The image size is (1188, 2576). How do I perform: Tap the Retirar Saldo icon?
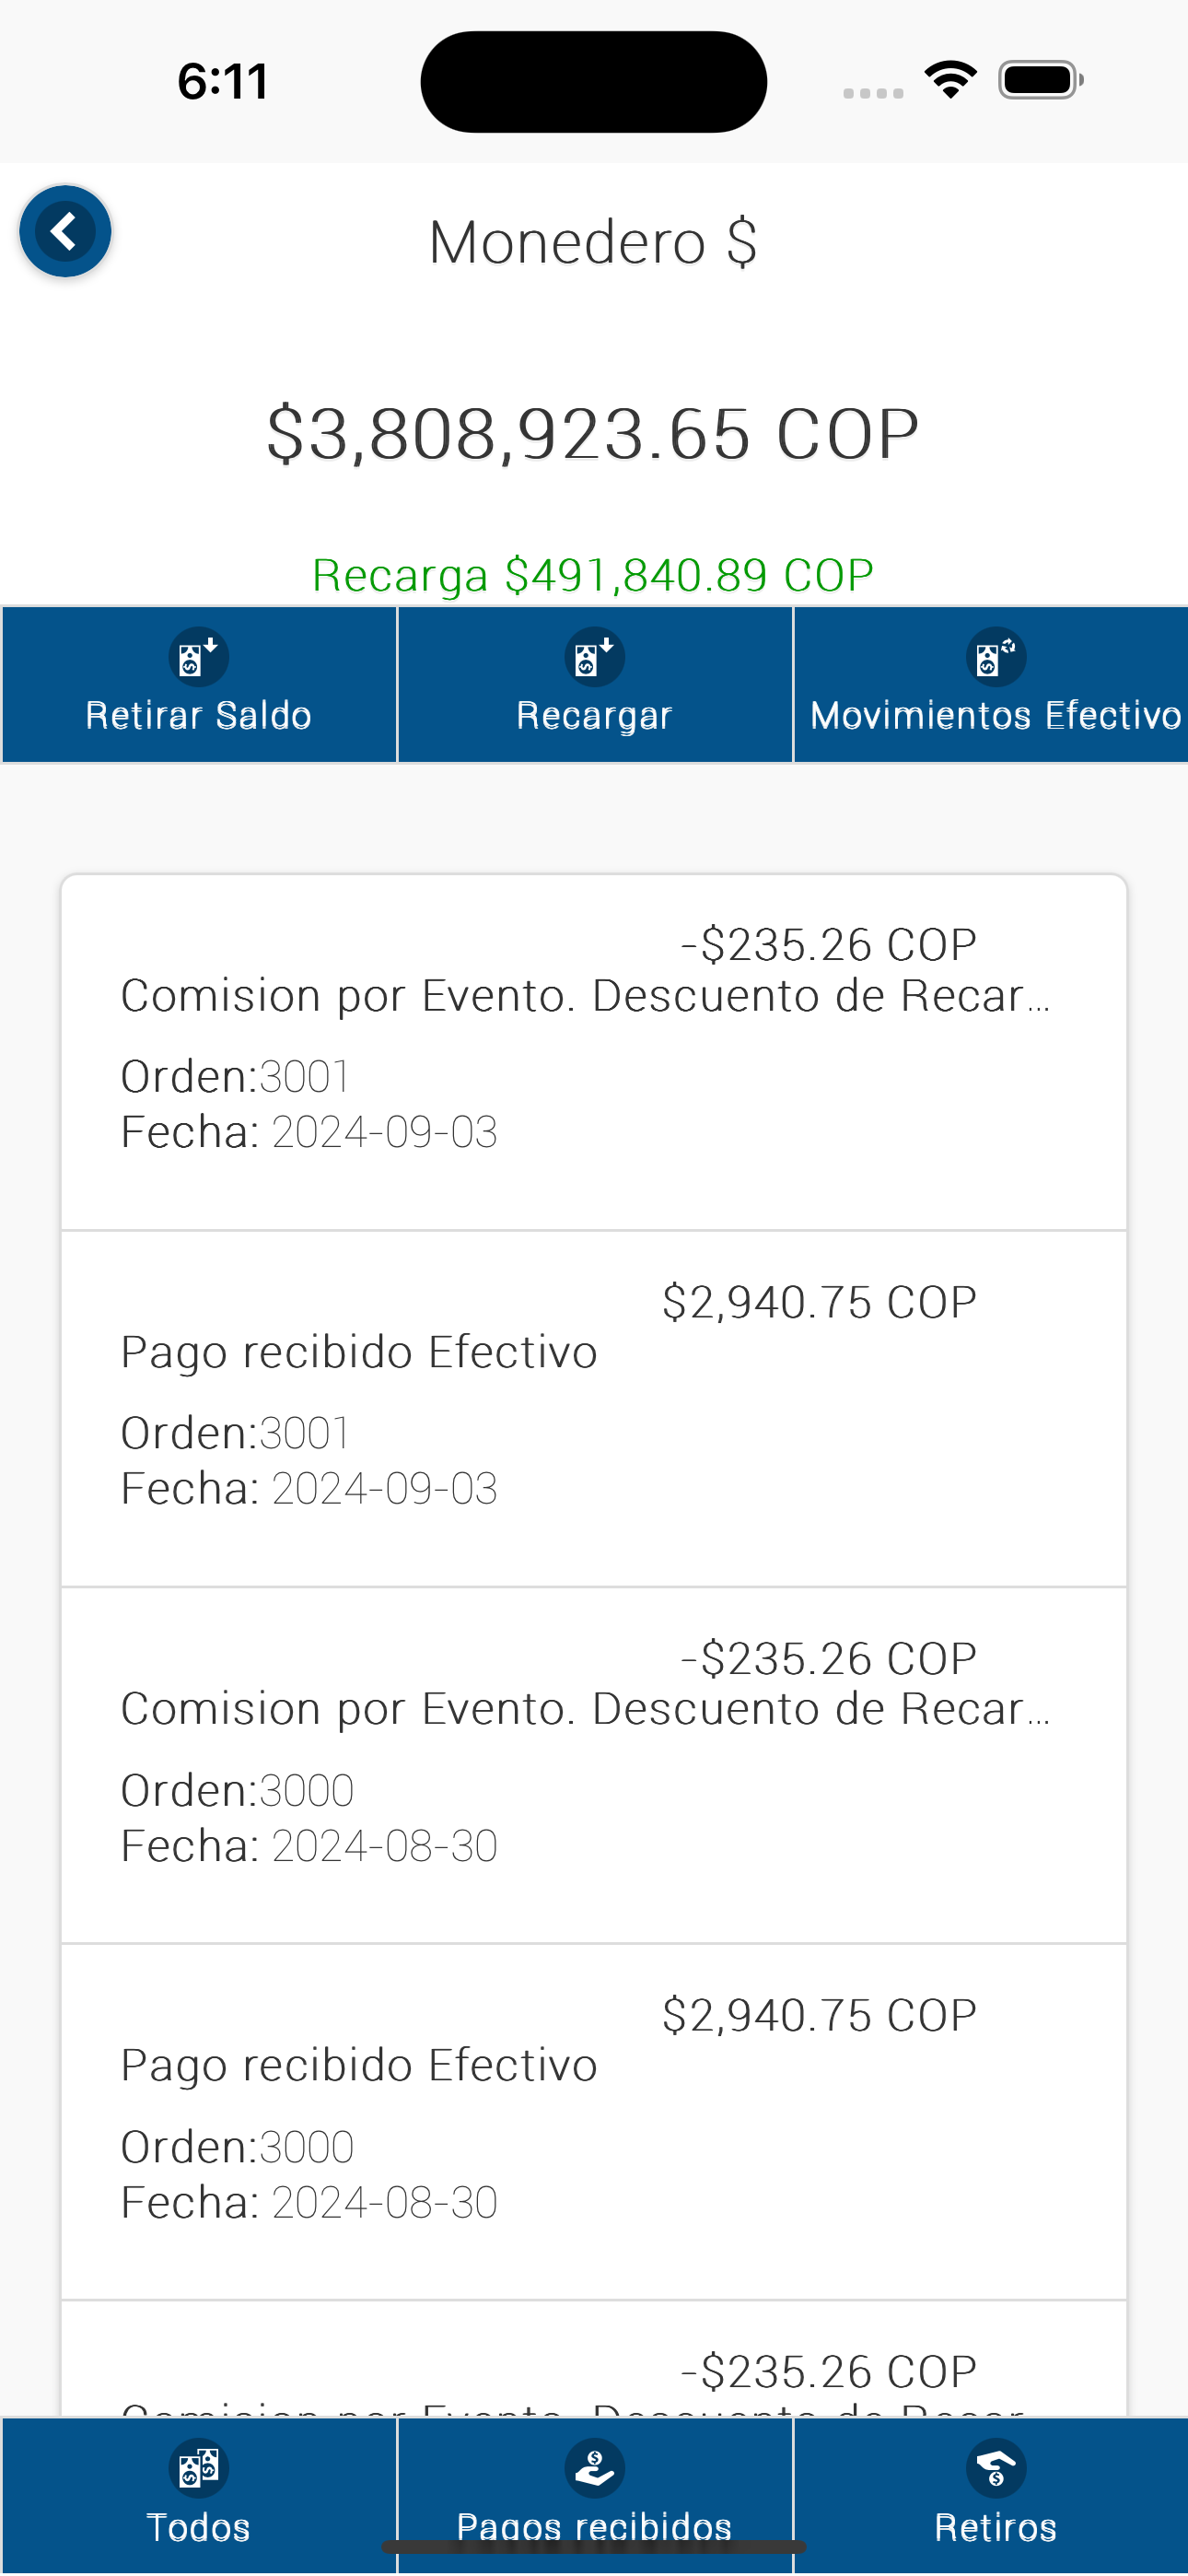(x=199, y=657)
